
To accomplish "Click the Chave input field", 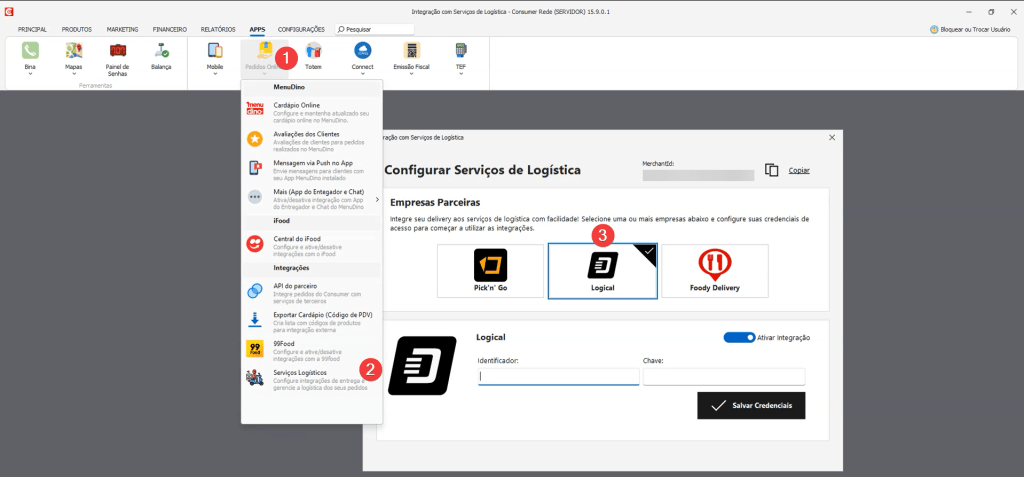I will pyautogui.click(x=724, y=377).
